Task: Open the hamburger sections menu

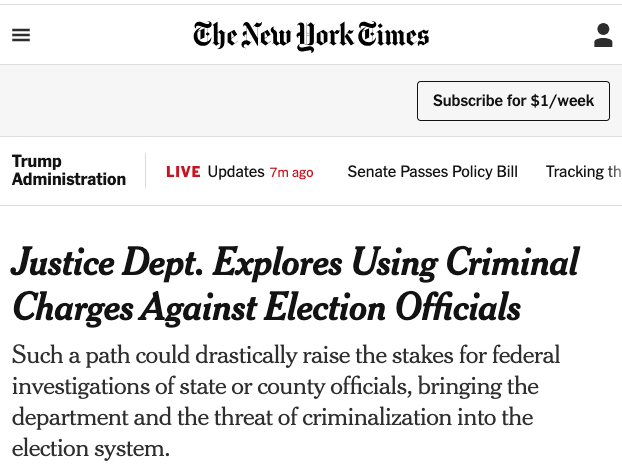Action: click(21, 35)
